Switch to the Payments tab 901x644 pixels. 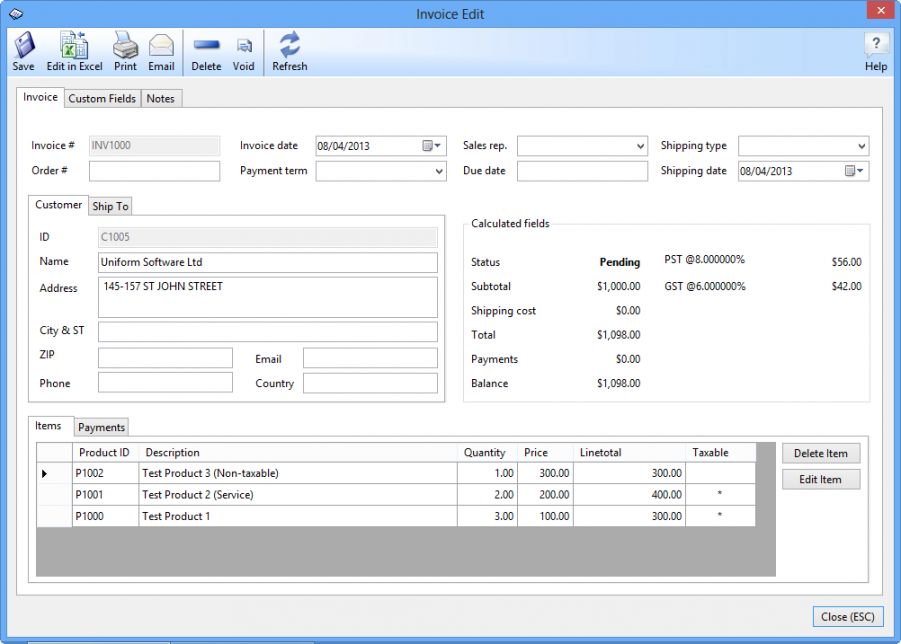[101, 427]
